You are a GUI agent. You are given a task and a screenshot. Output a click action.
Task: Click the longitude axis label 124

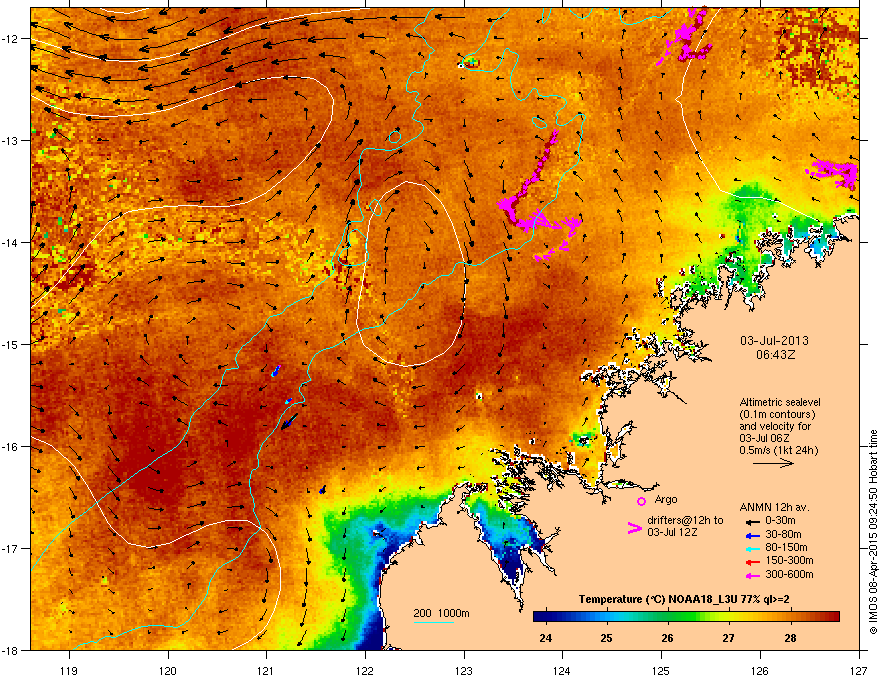click(562, 670)
